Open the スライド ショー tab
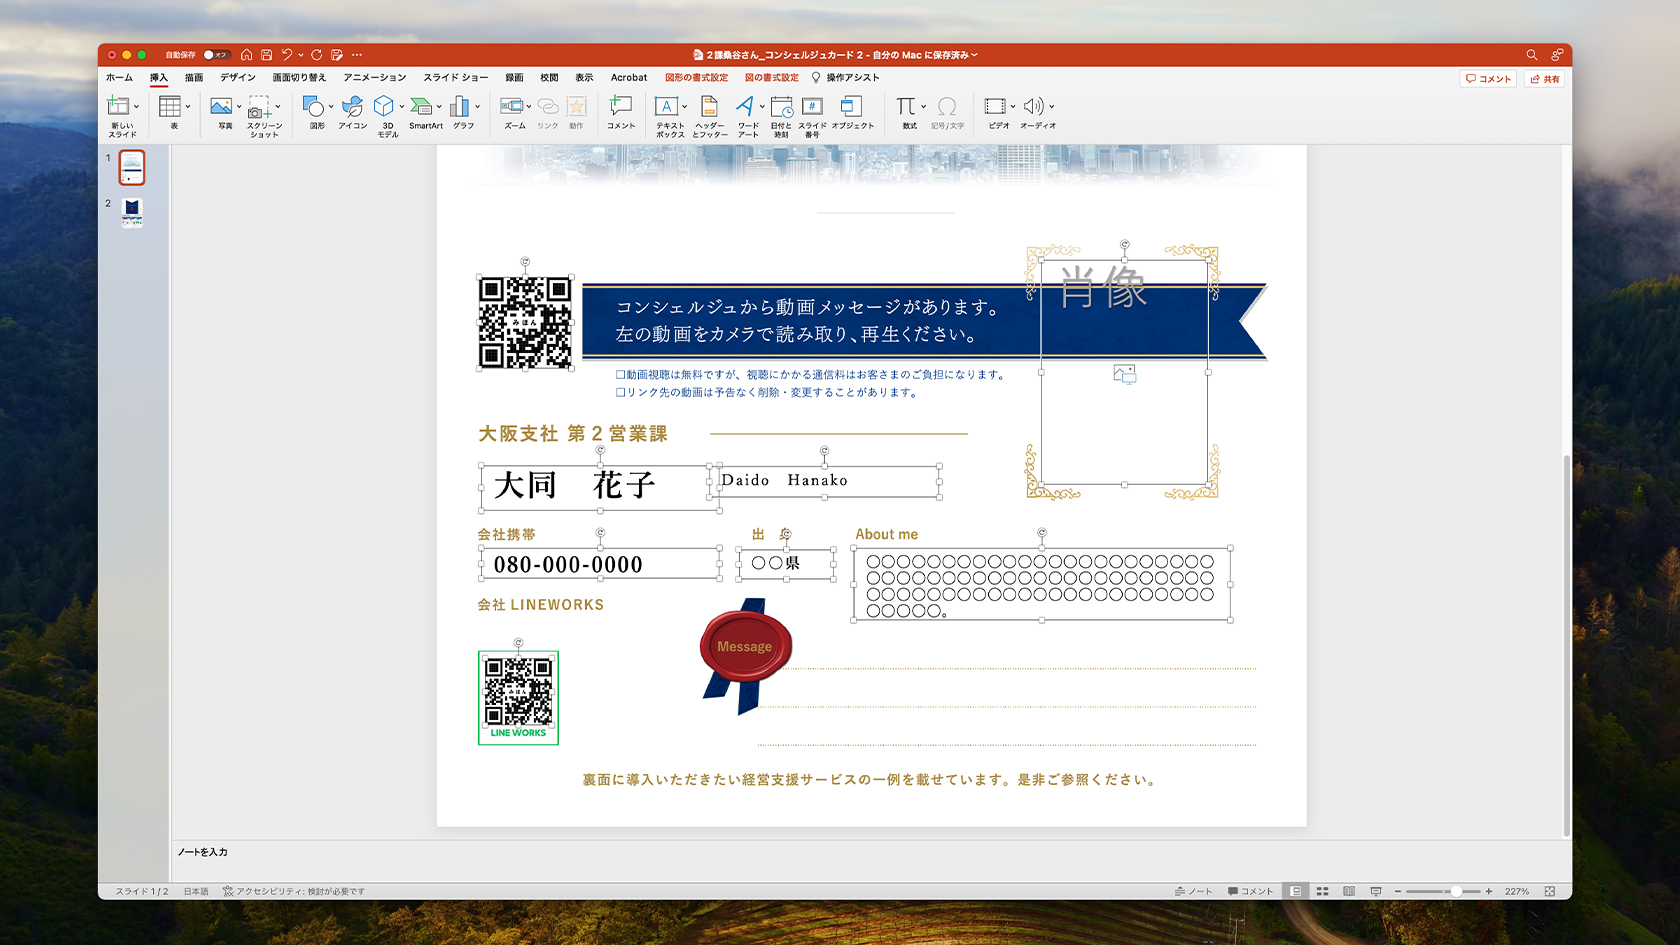1680x945 pixels. pyautogui.click(x=456, y=77)
